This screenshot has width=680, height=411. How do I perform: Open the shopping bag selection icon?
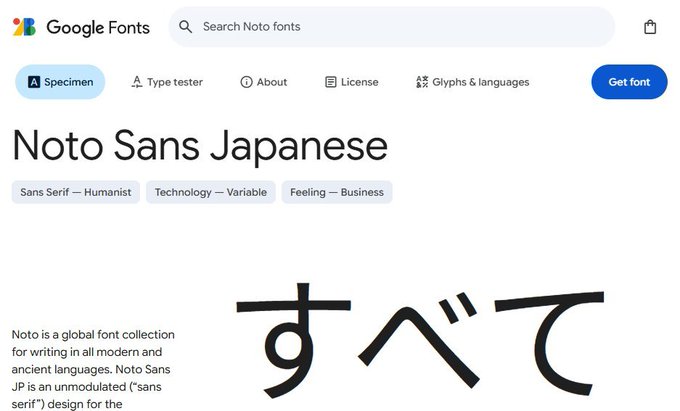[x=650, y=27]
